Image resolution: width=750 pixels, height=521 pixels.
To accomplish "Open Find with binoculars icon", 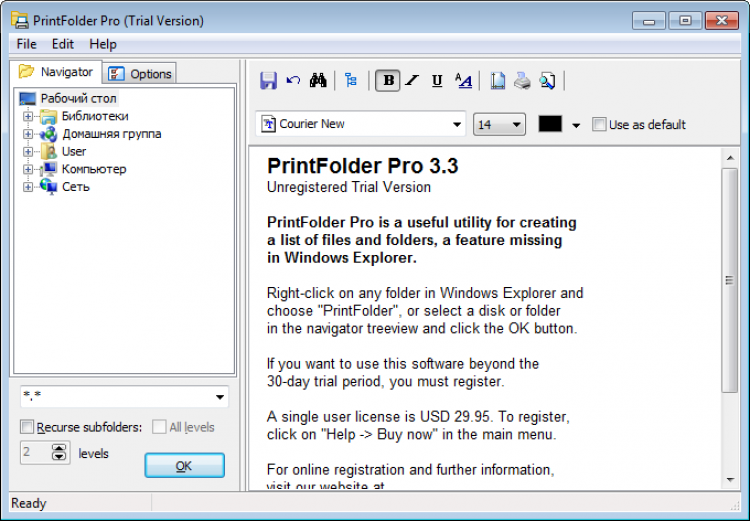I will (x=318, y=80).
